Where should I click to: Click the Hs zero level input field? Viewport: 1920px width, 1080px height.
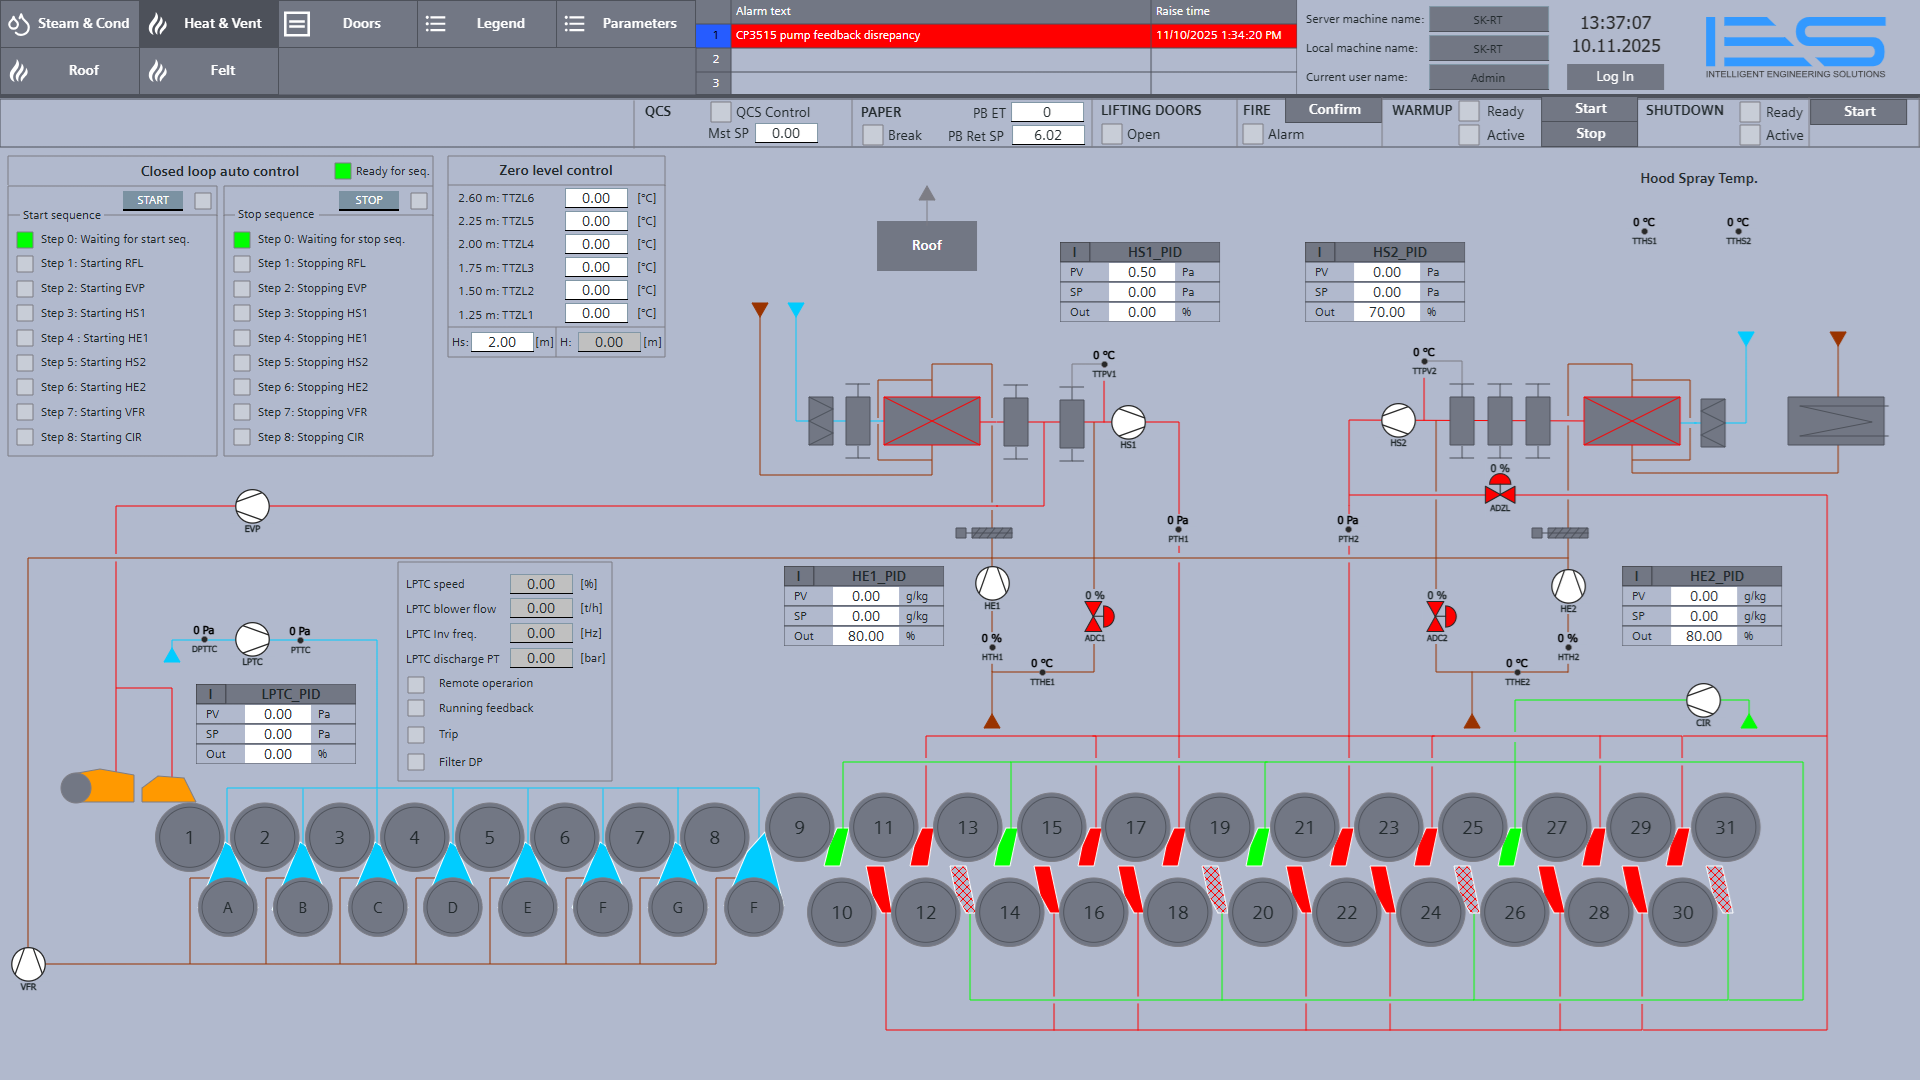pyautogui.click(x=502, y=342)
